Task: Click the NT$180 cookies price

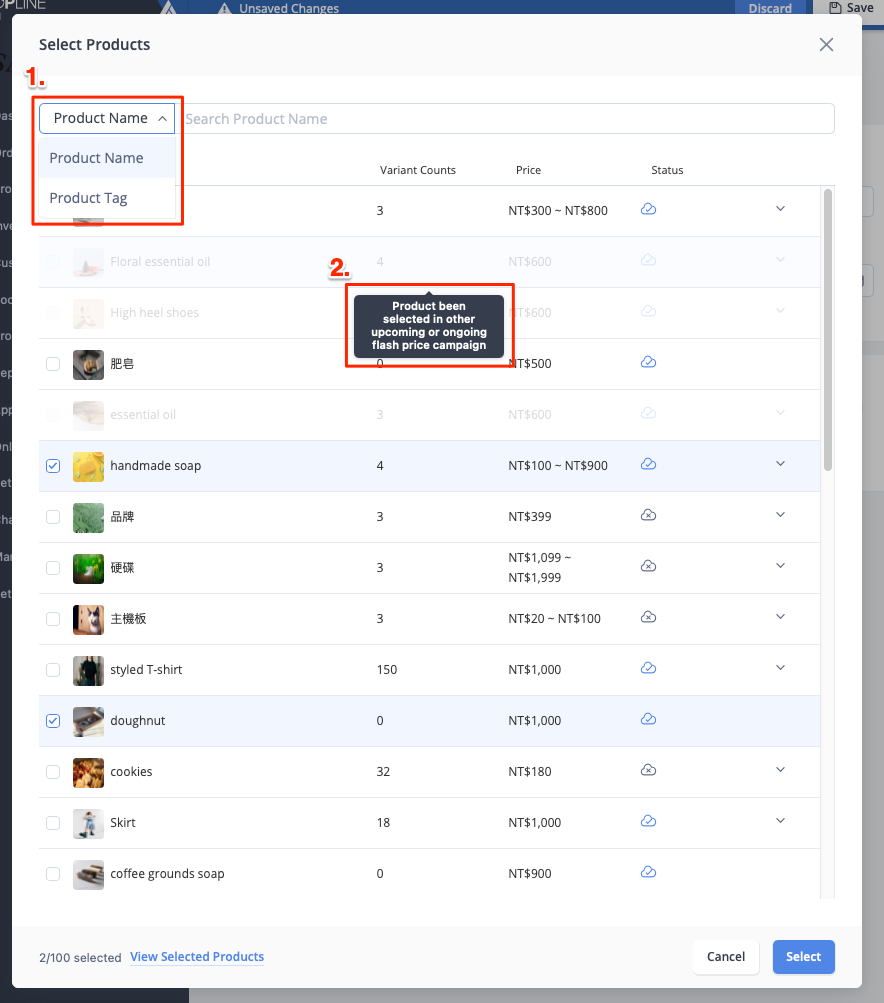Action: click(530, 771)
